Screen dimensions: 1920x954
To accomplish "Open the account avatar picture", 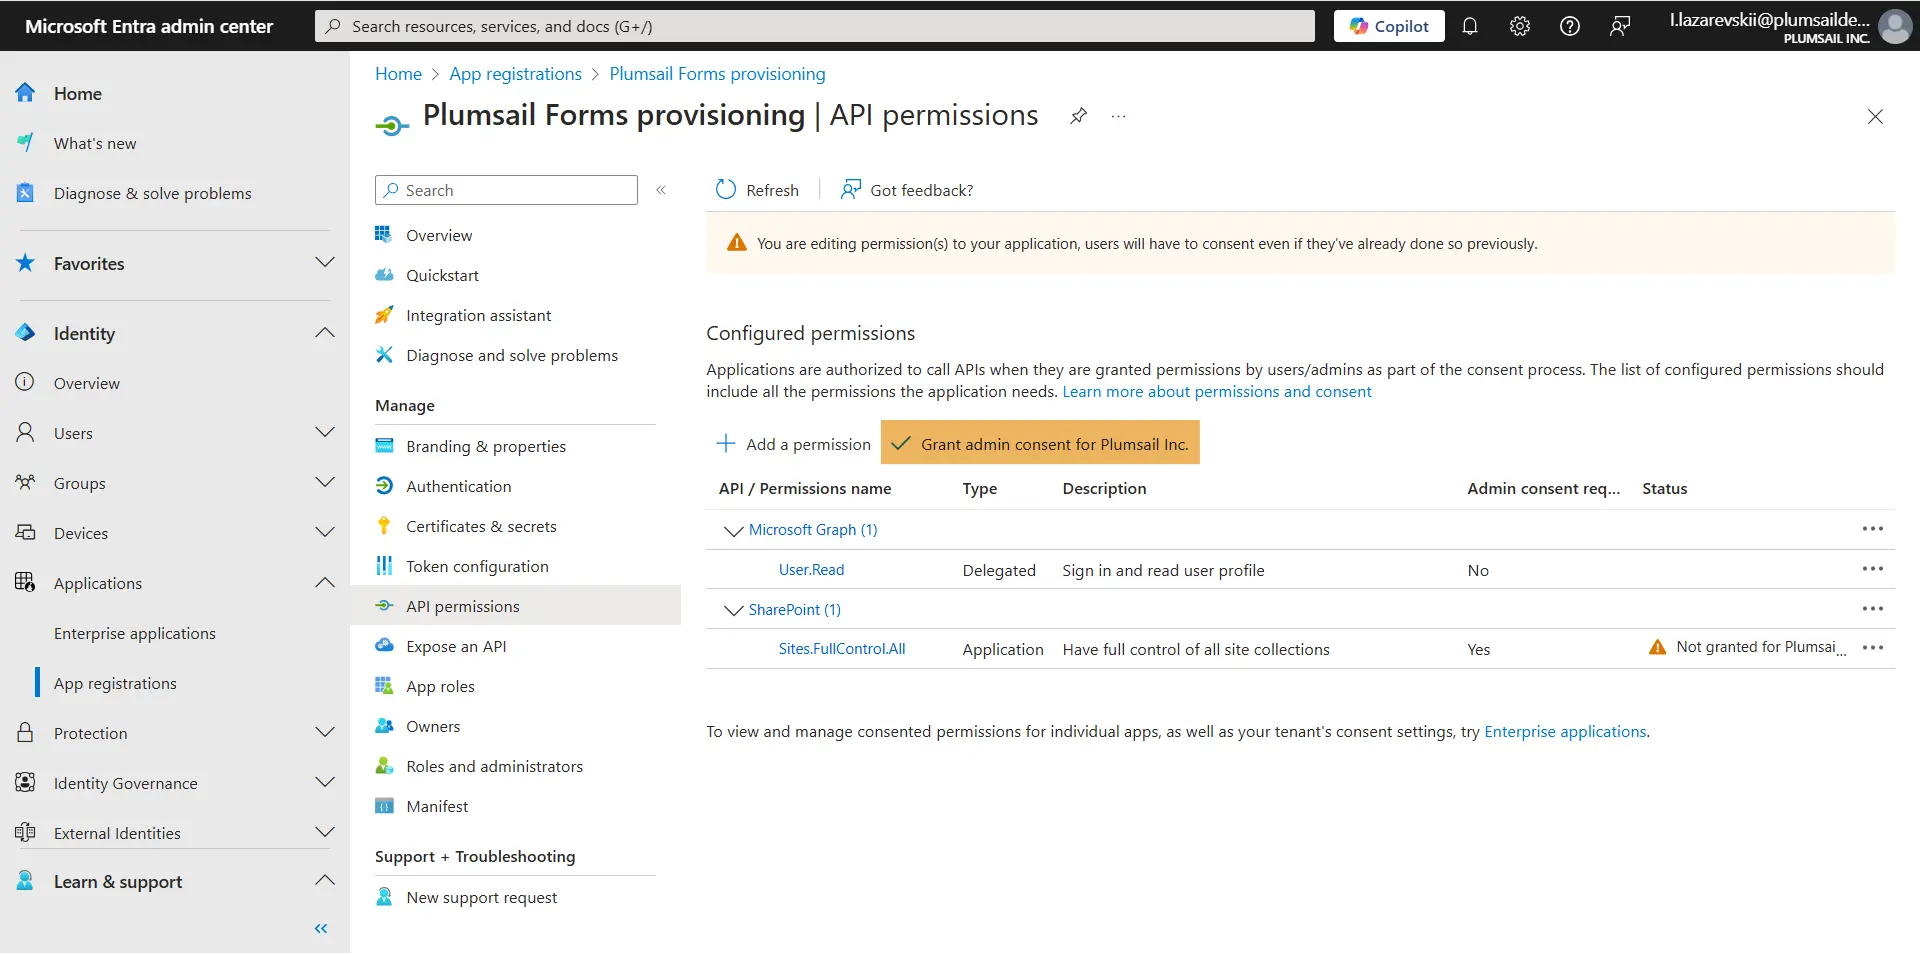I will (x=1895, y=26).
